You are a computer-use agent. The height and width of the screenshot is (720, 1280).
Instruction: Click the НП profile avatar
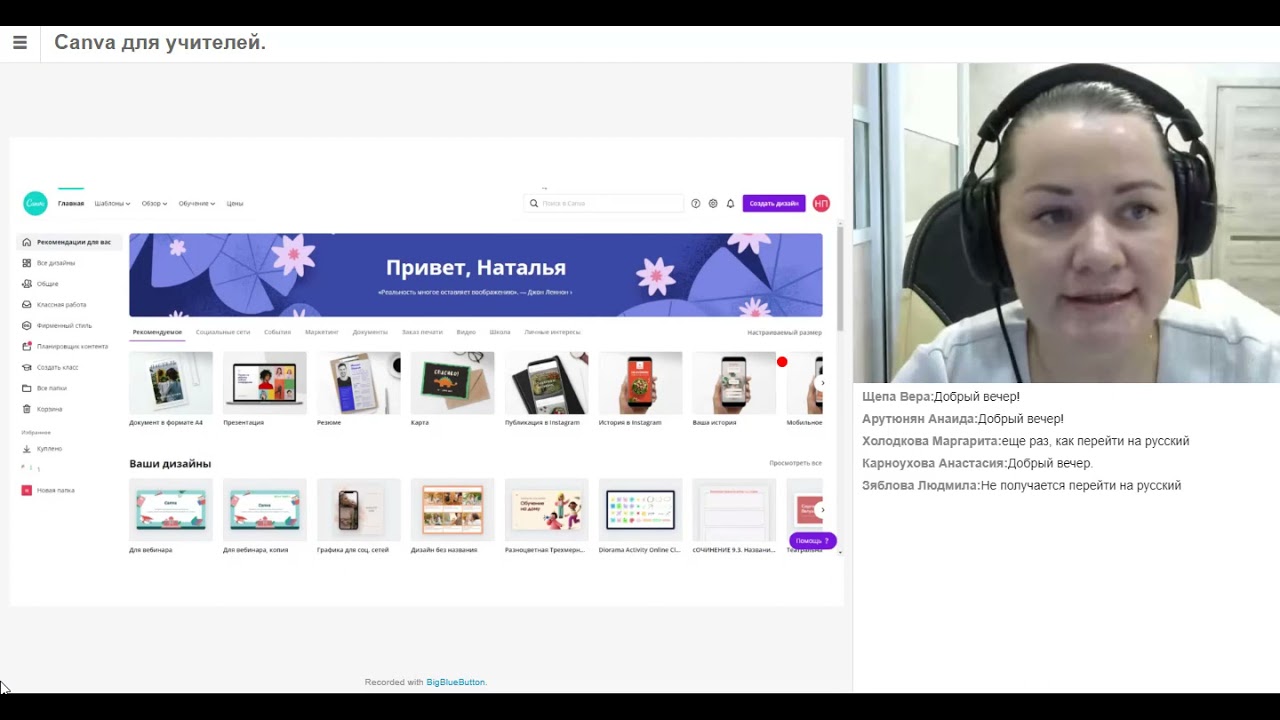pyautogui.click(x=821, y=203)
